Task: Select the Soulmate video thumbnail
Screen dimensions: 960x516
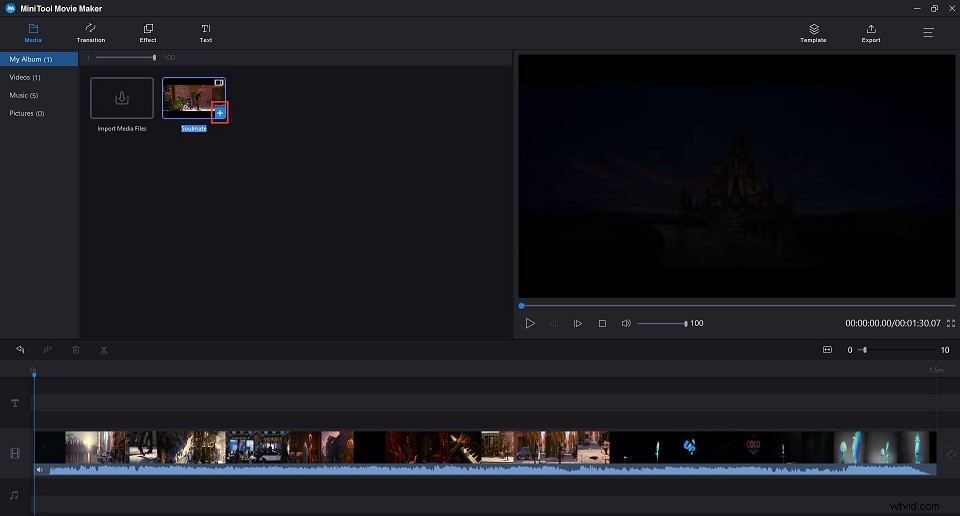Action: click(x=190, y=98)
